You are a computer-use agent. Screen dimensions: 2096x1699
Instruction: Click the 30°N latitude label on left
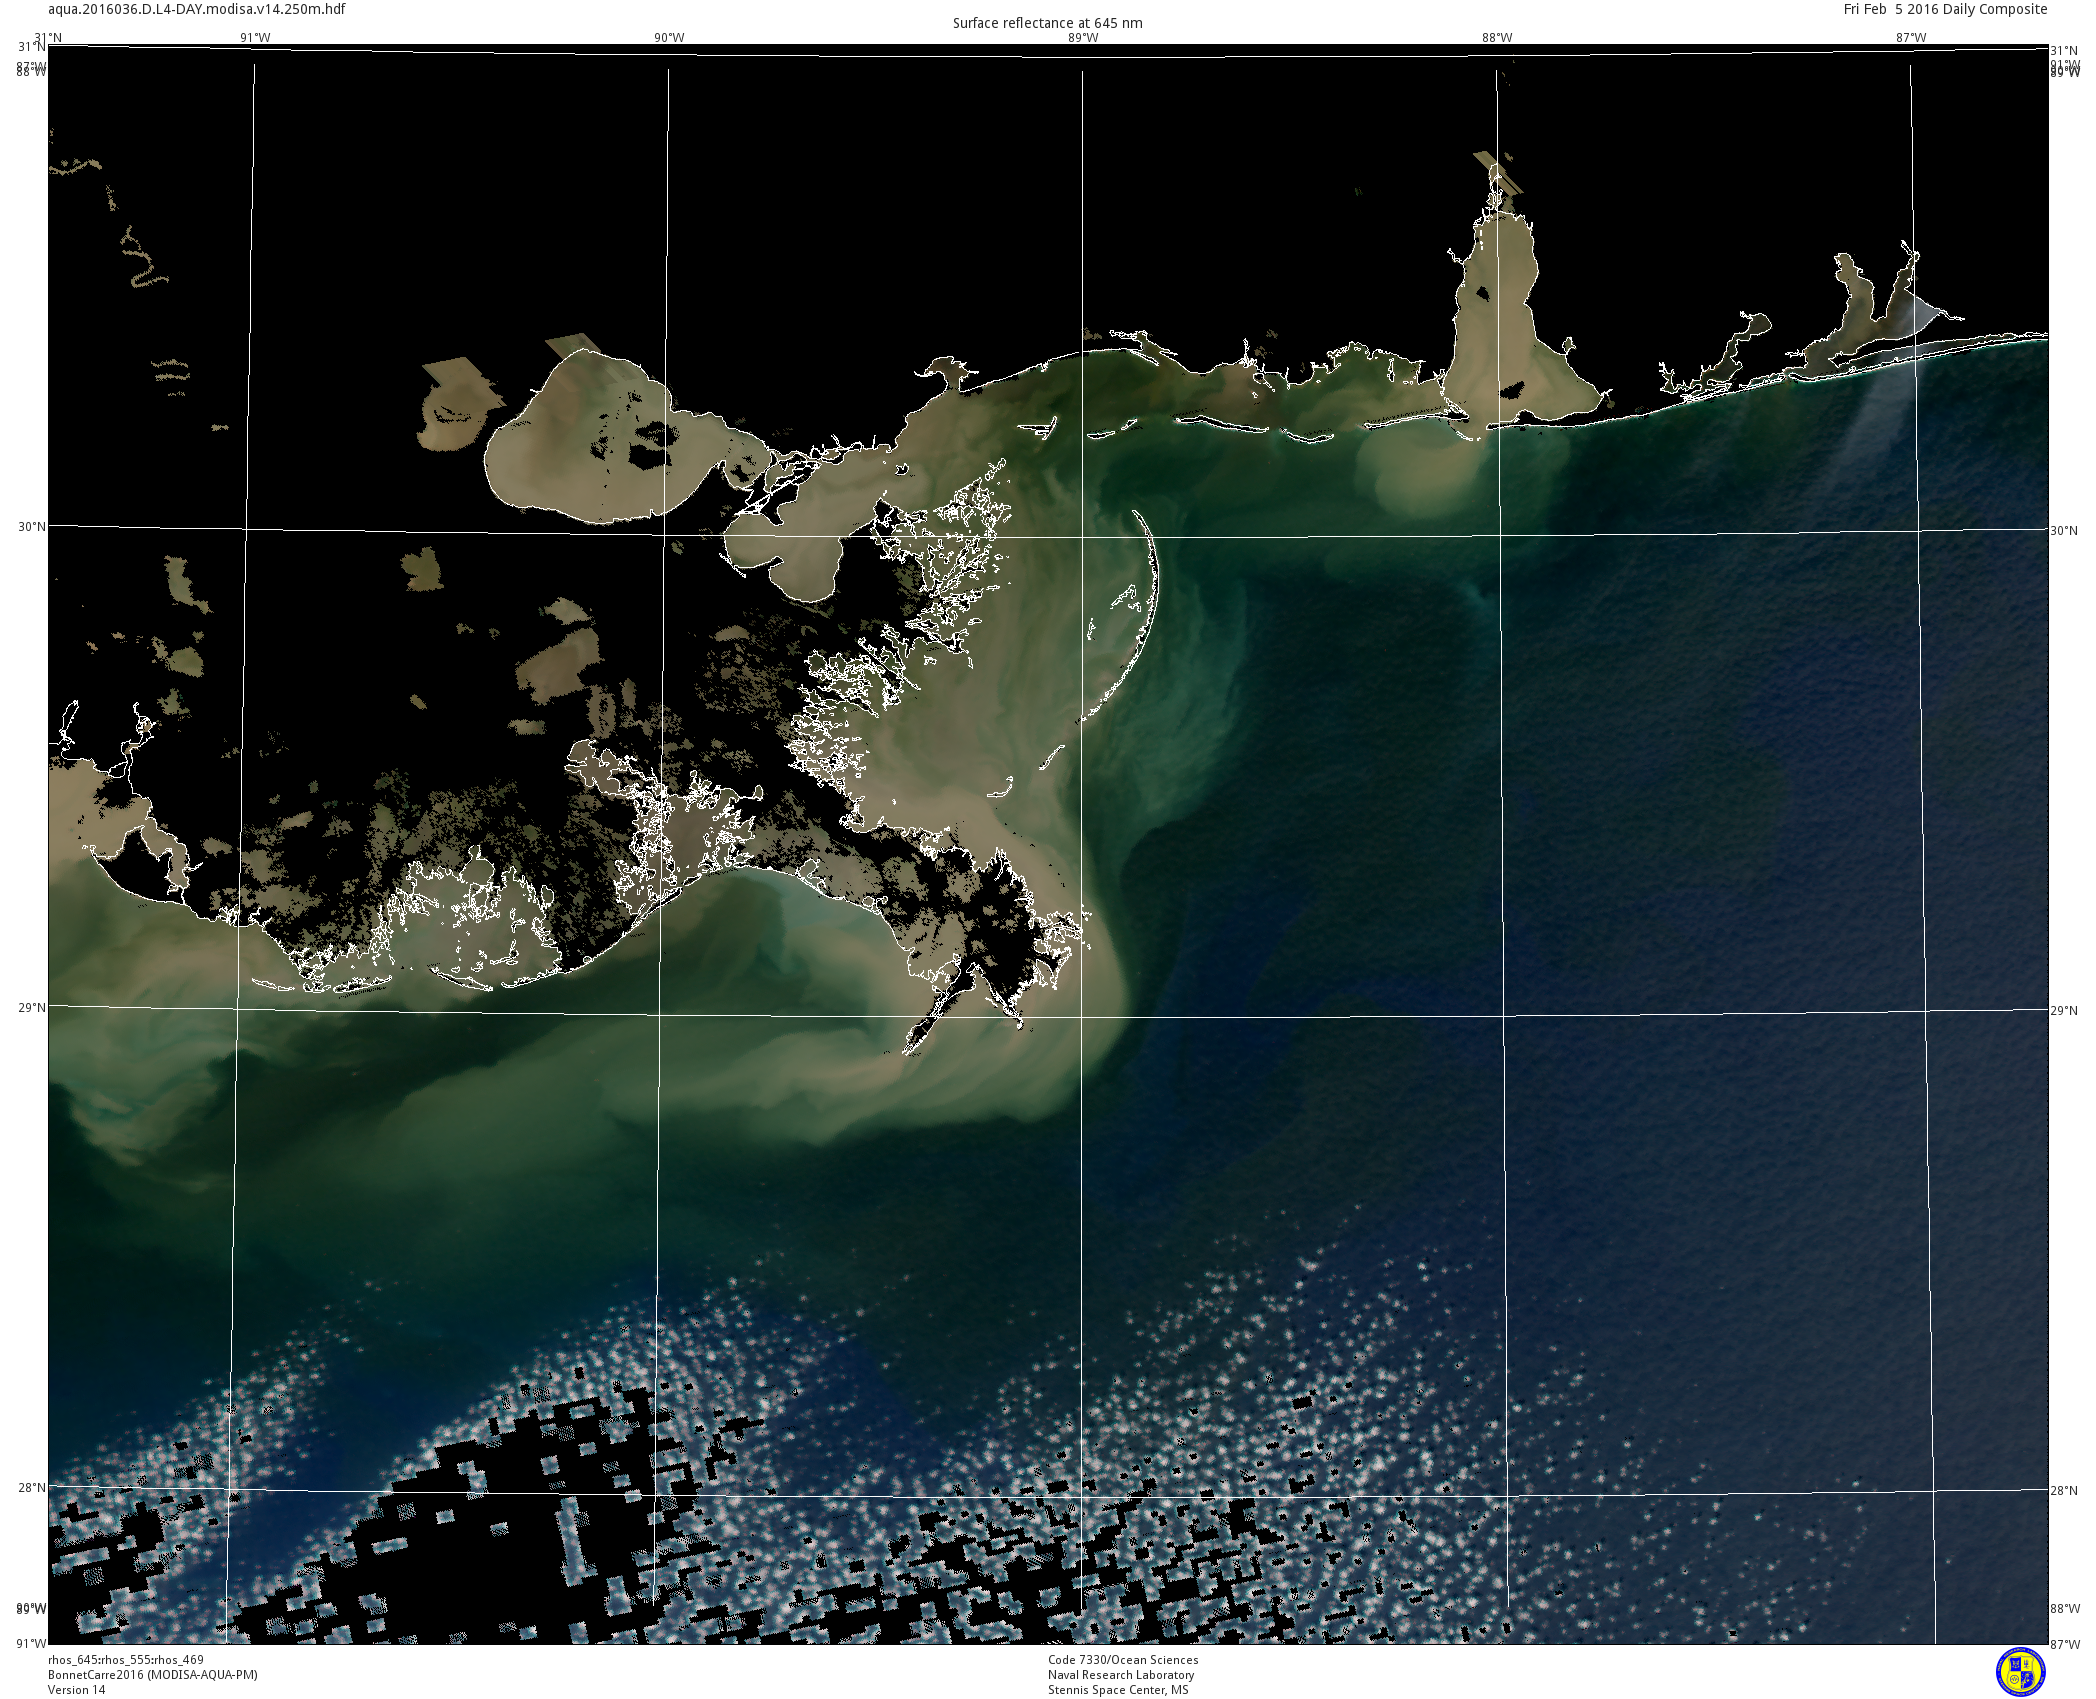click(31, 527)
